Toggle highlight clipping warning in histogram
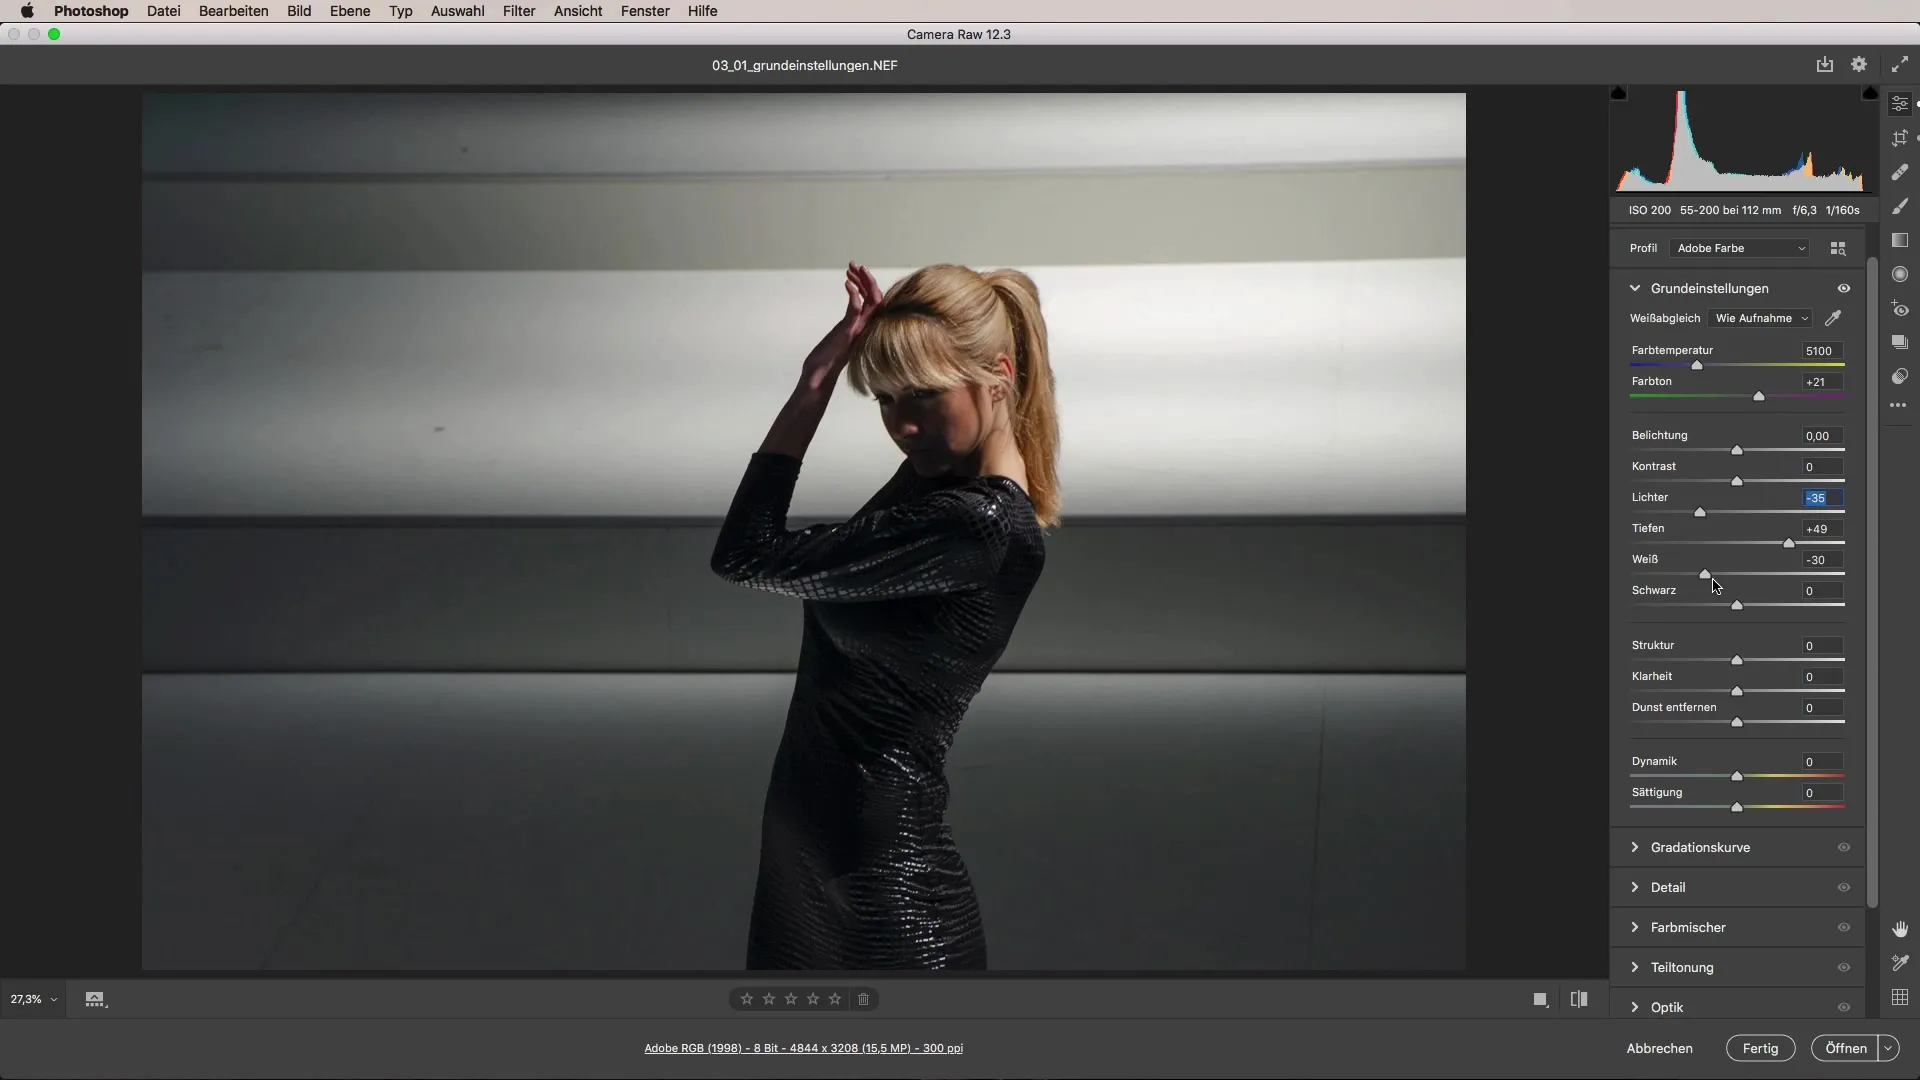The height and width of the screenshot is (1080, 1920). pyautogui.click(x=1870, y=93)
